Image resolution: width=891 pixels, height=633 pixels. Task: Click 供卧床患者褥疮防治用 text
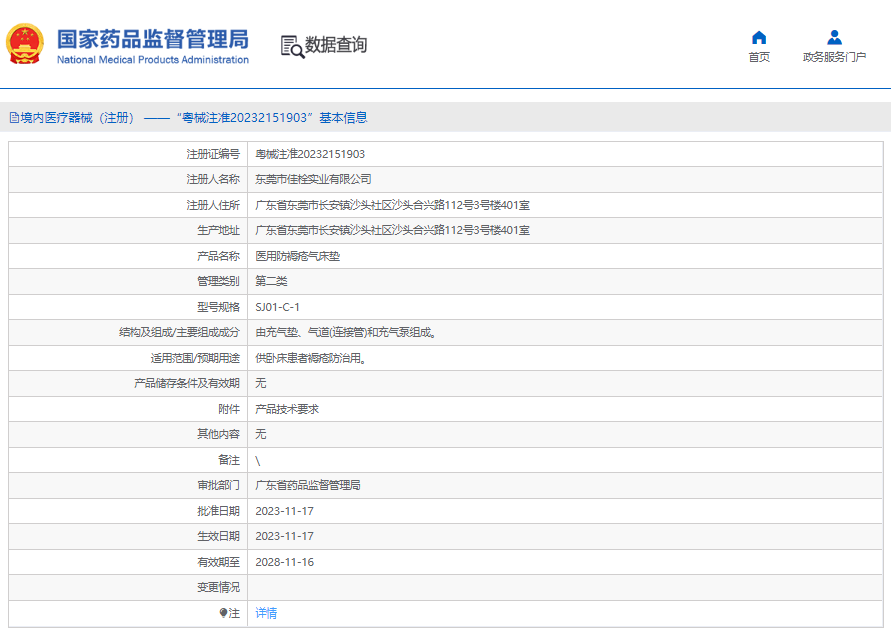coord(310,358)
